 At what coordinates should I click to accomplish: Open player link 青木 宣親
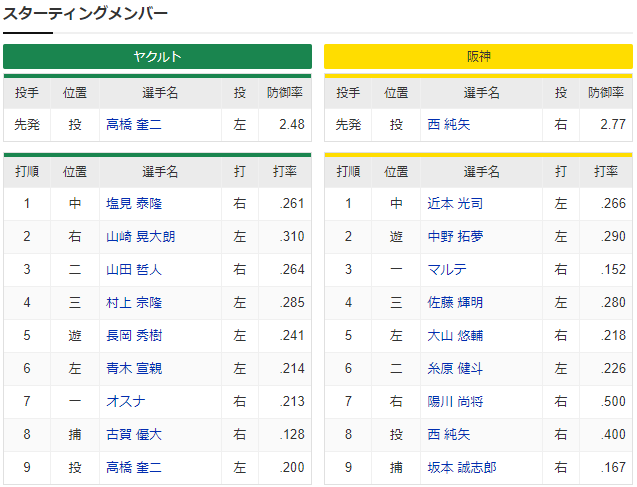coord(134,368)
